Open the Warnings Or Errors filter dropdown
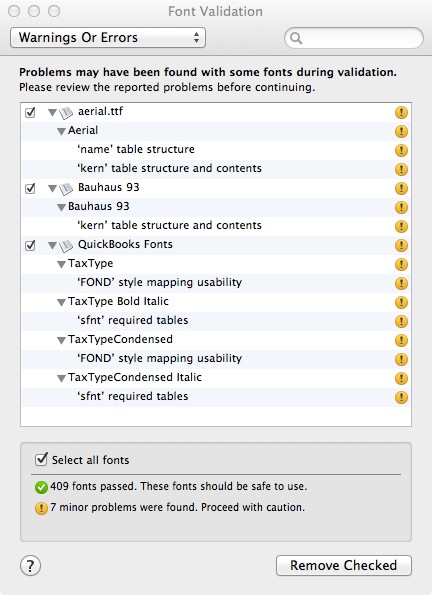The height and width of the screenshot is (595, 432). (108, 38)
